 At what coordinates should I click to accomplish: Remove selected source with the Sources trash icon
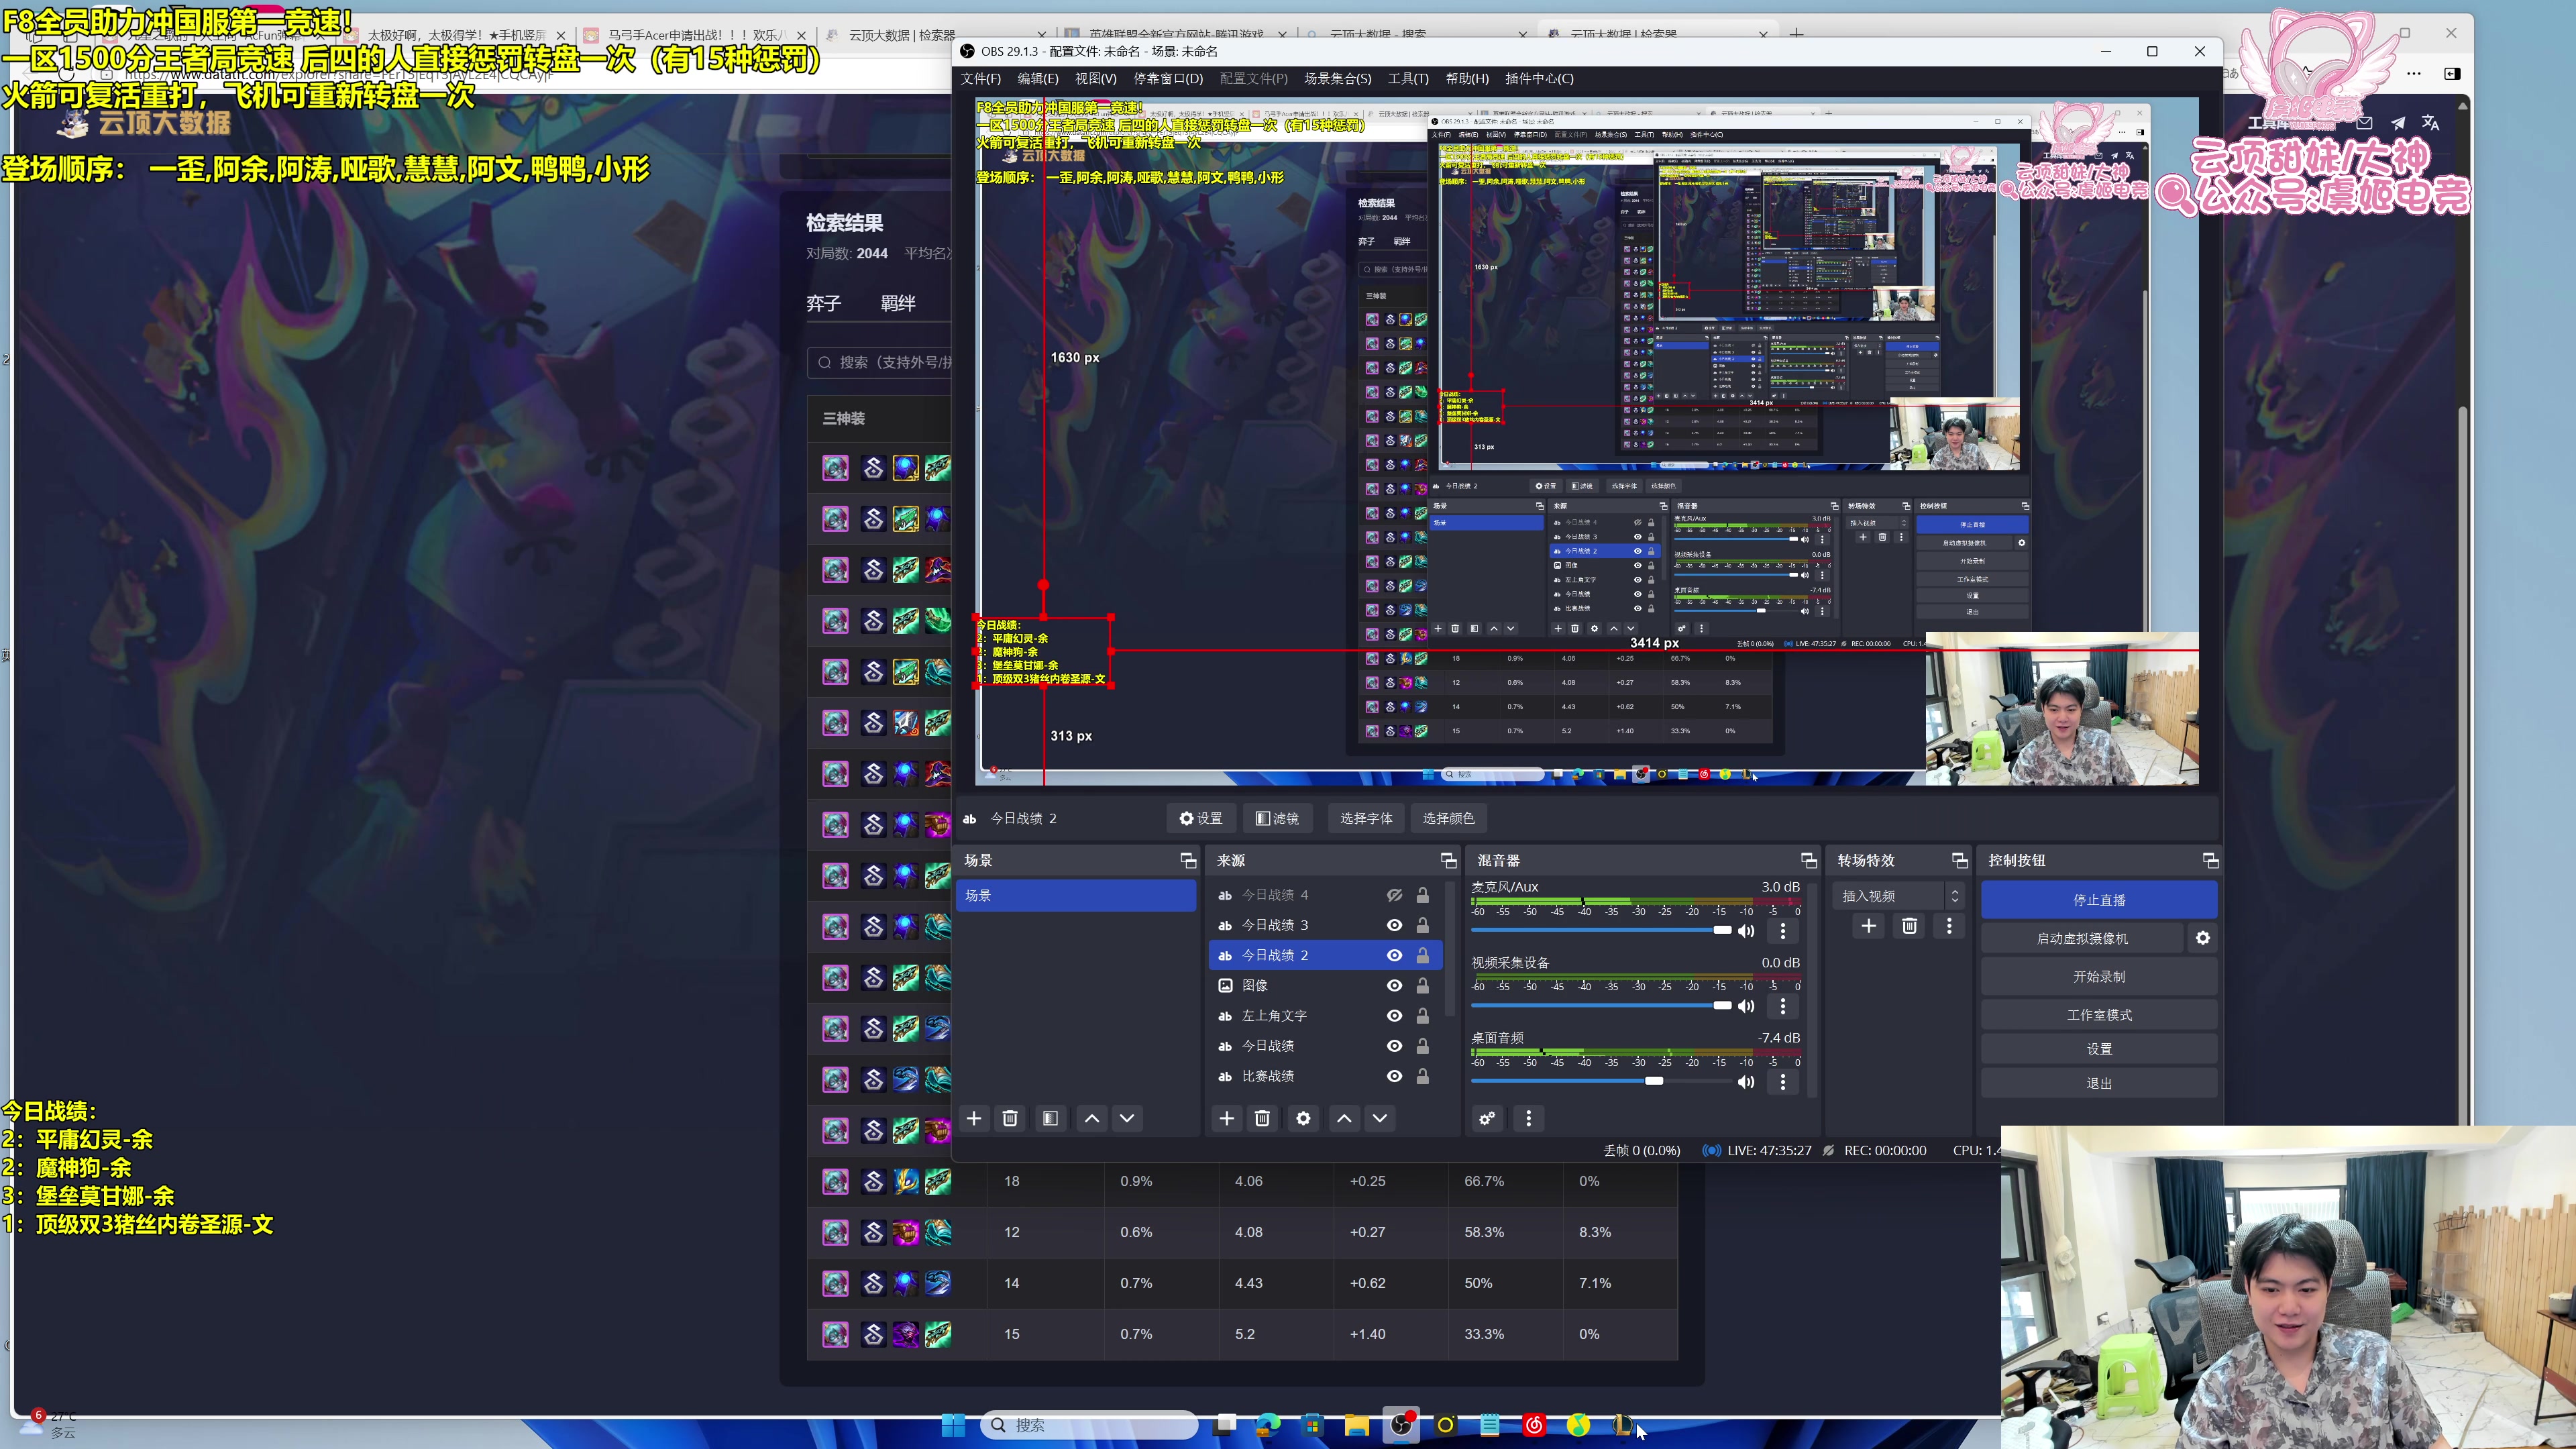[x=1263, y=1118]
